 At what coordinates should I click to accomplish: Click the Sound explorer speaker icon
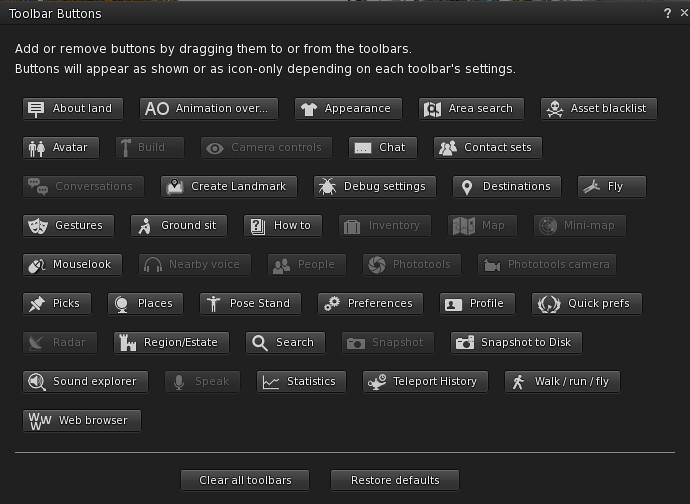pyautogui.click(x=38, y=382)
